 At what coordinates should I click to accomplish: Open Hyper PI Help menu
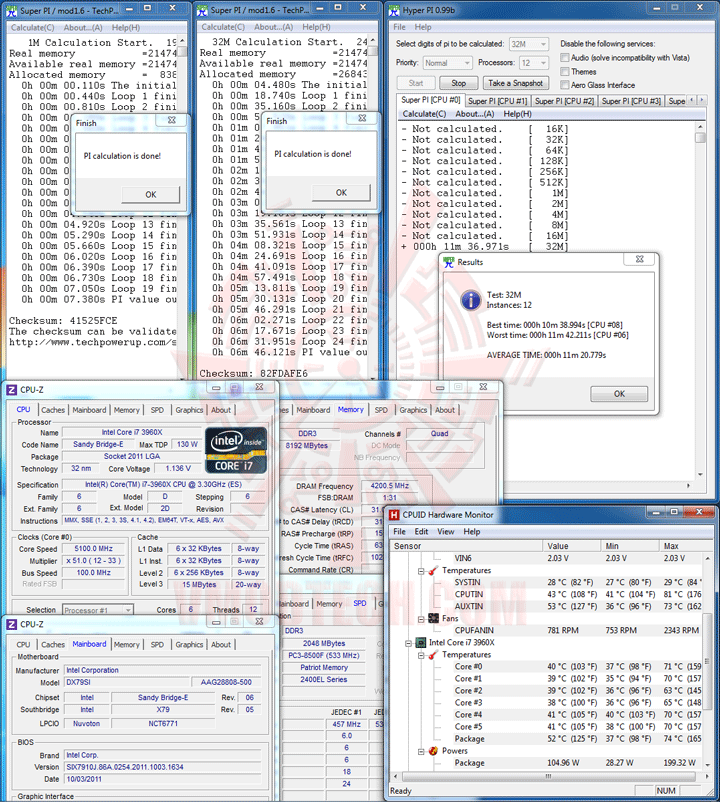point(423,27)
